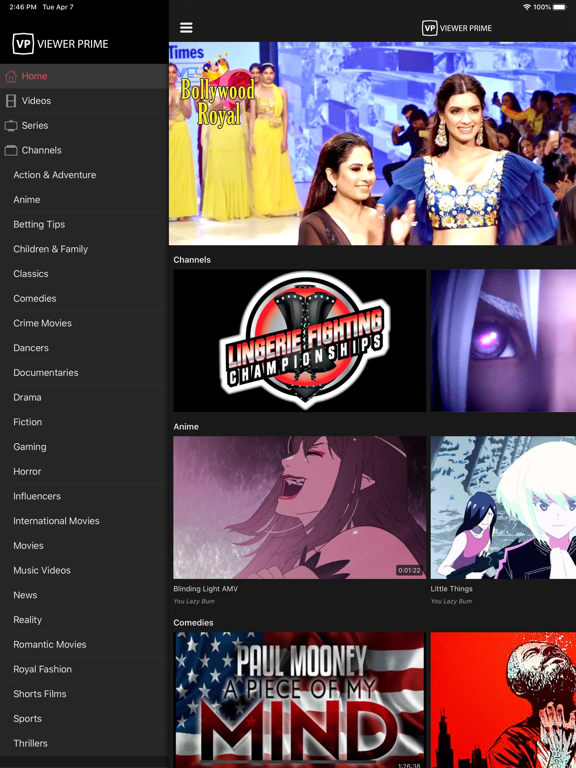The image size is (576, 768).
Task: Click the Anime section heading
Action: 186,427
